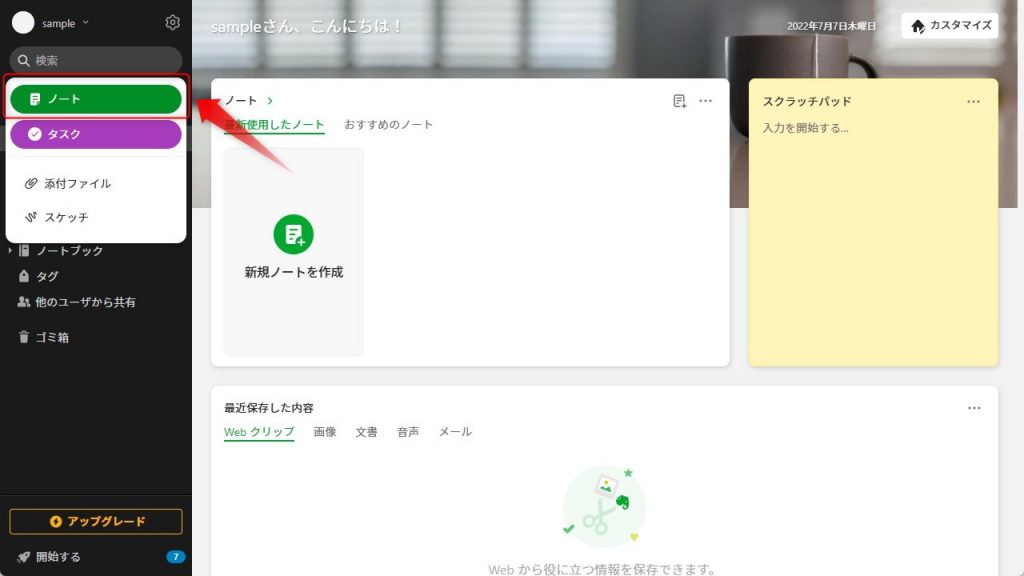This screenshot has height=576, width=1024.
Task: Click the アップグレード upgrade button
Action: click(95, 521)
